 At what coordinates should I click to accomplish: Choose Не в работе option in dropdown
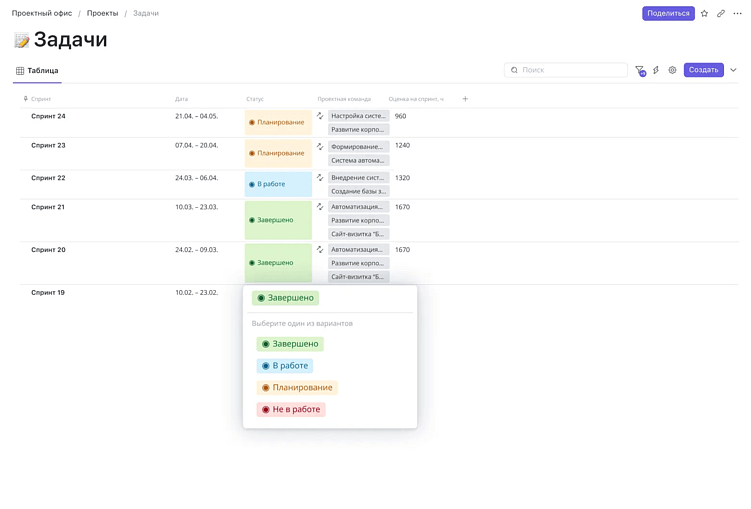point(291,410)
